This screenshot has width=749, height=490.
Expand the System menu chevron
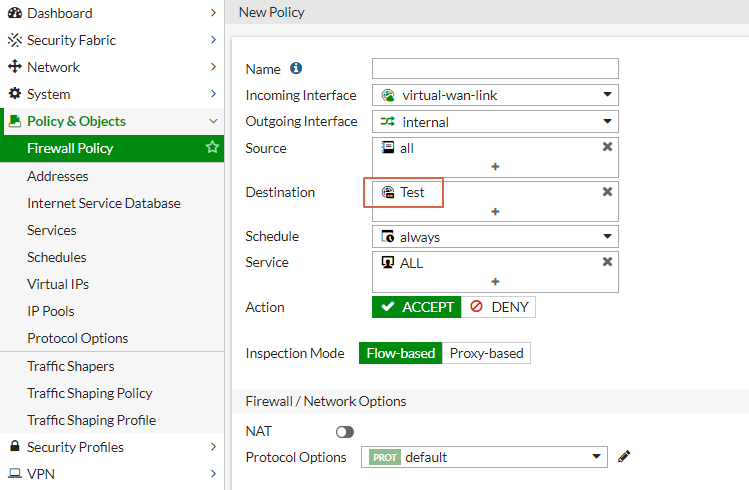[x=214, y=94]
